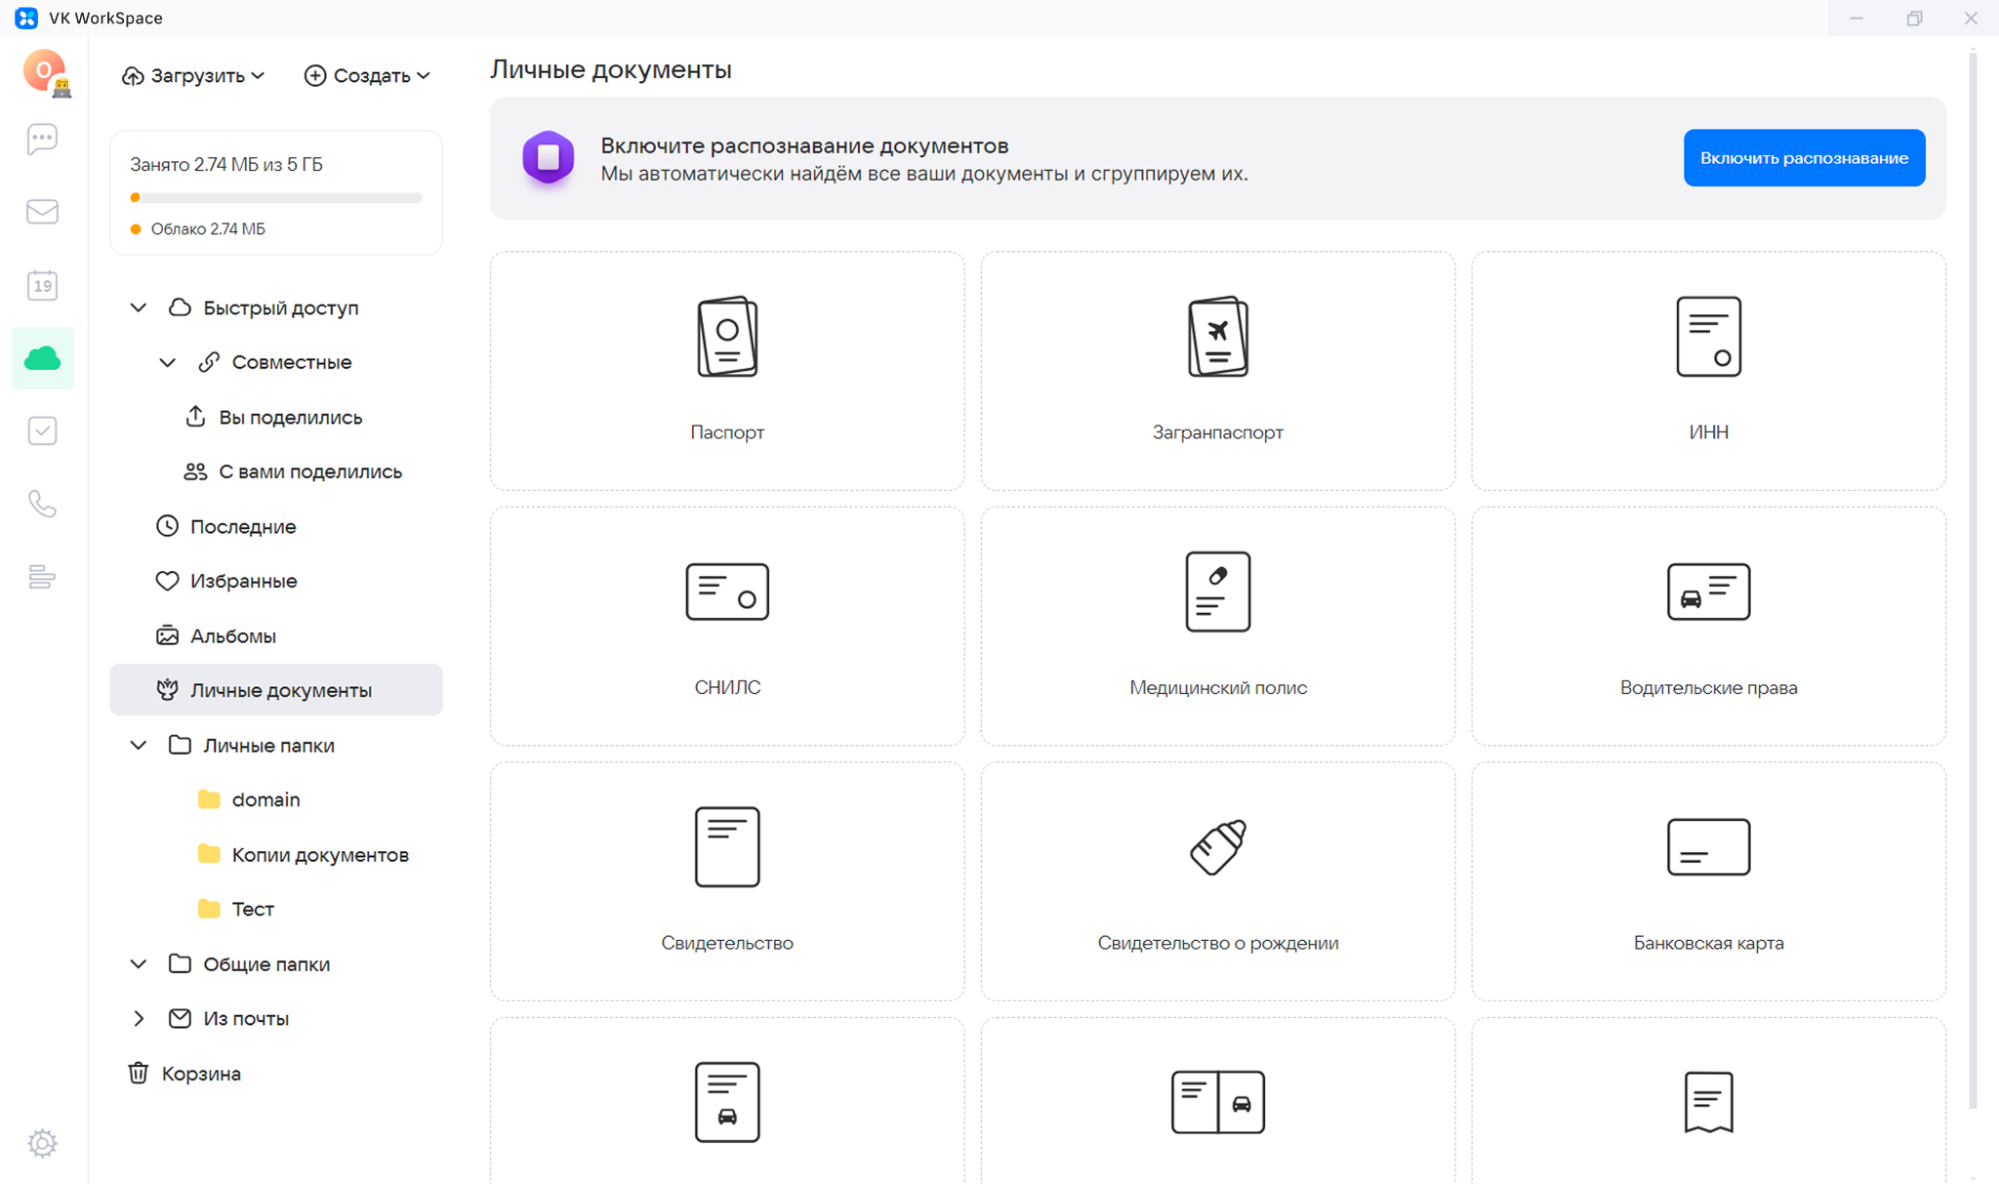Open the Создать dropdown
Viewport: 1999px width, 1184px height.
(368, 76)
